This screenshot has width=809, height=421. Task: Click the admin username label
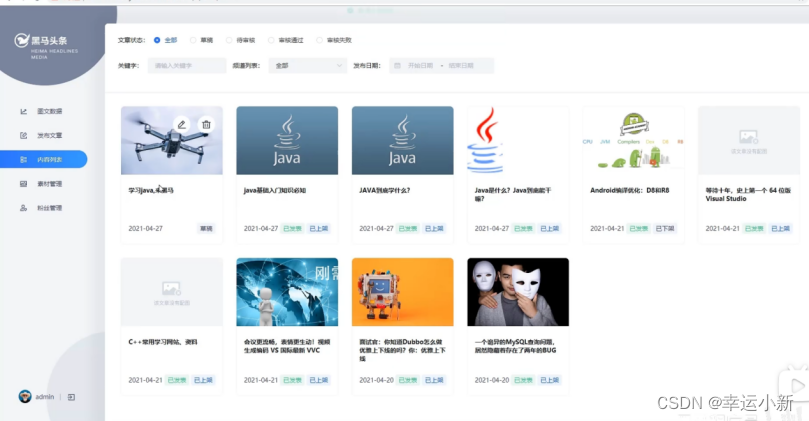pyautogui.click(x=44, y=397)
